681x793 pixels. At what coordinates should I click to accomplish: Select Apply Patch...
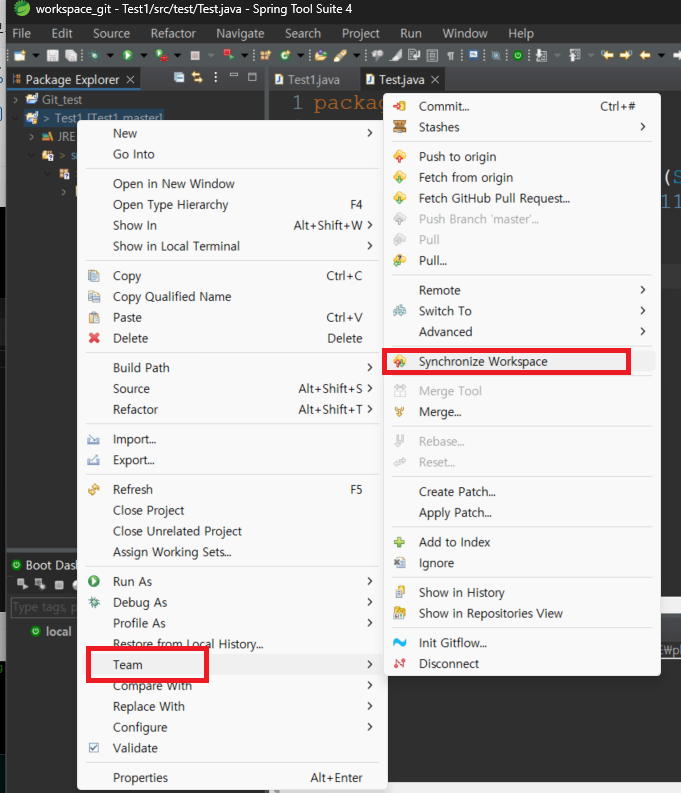521,512
